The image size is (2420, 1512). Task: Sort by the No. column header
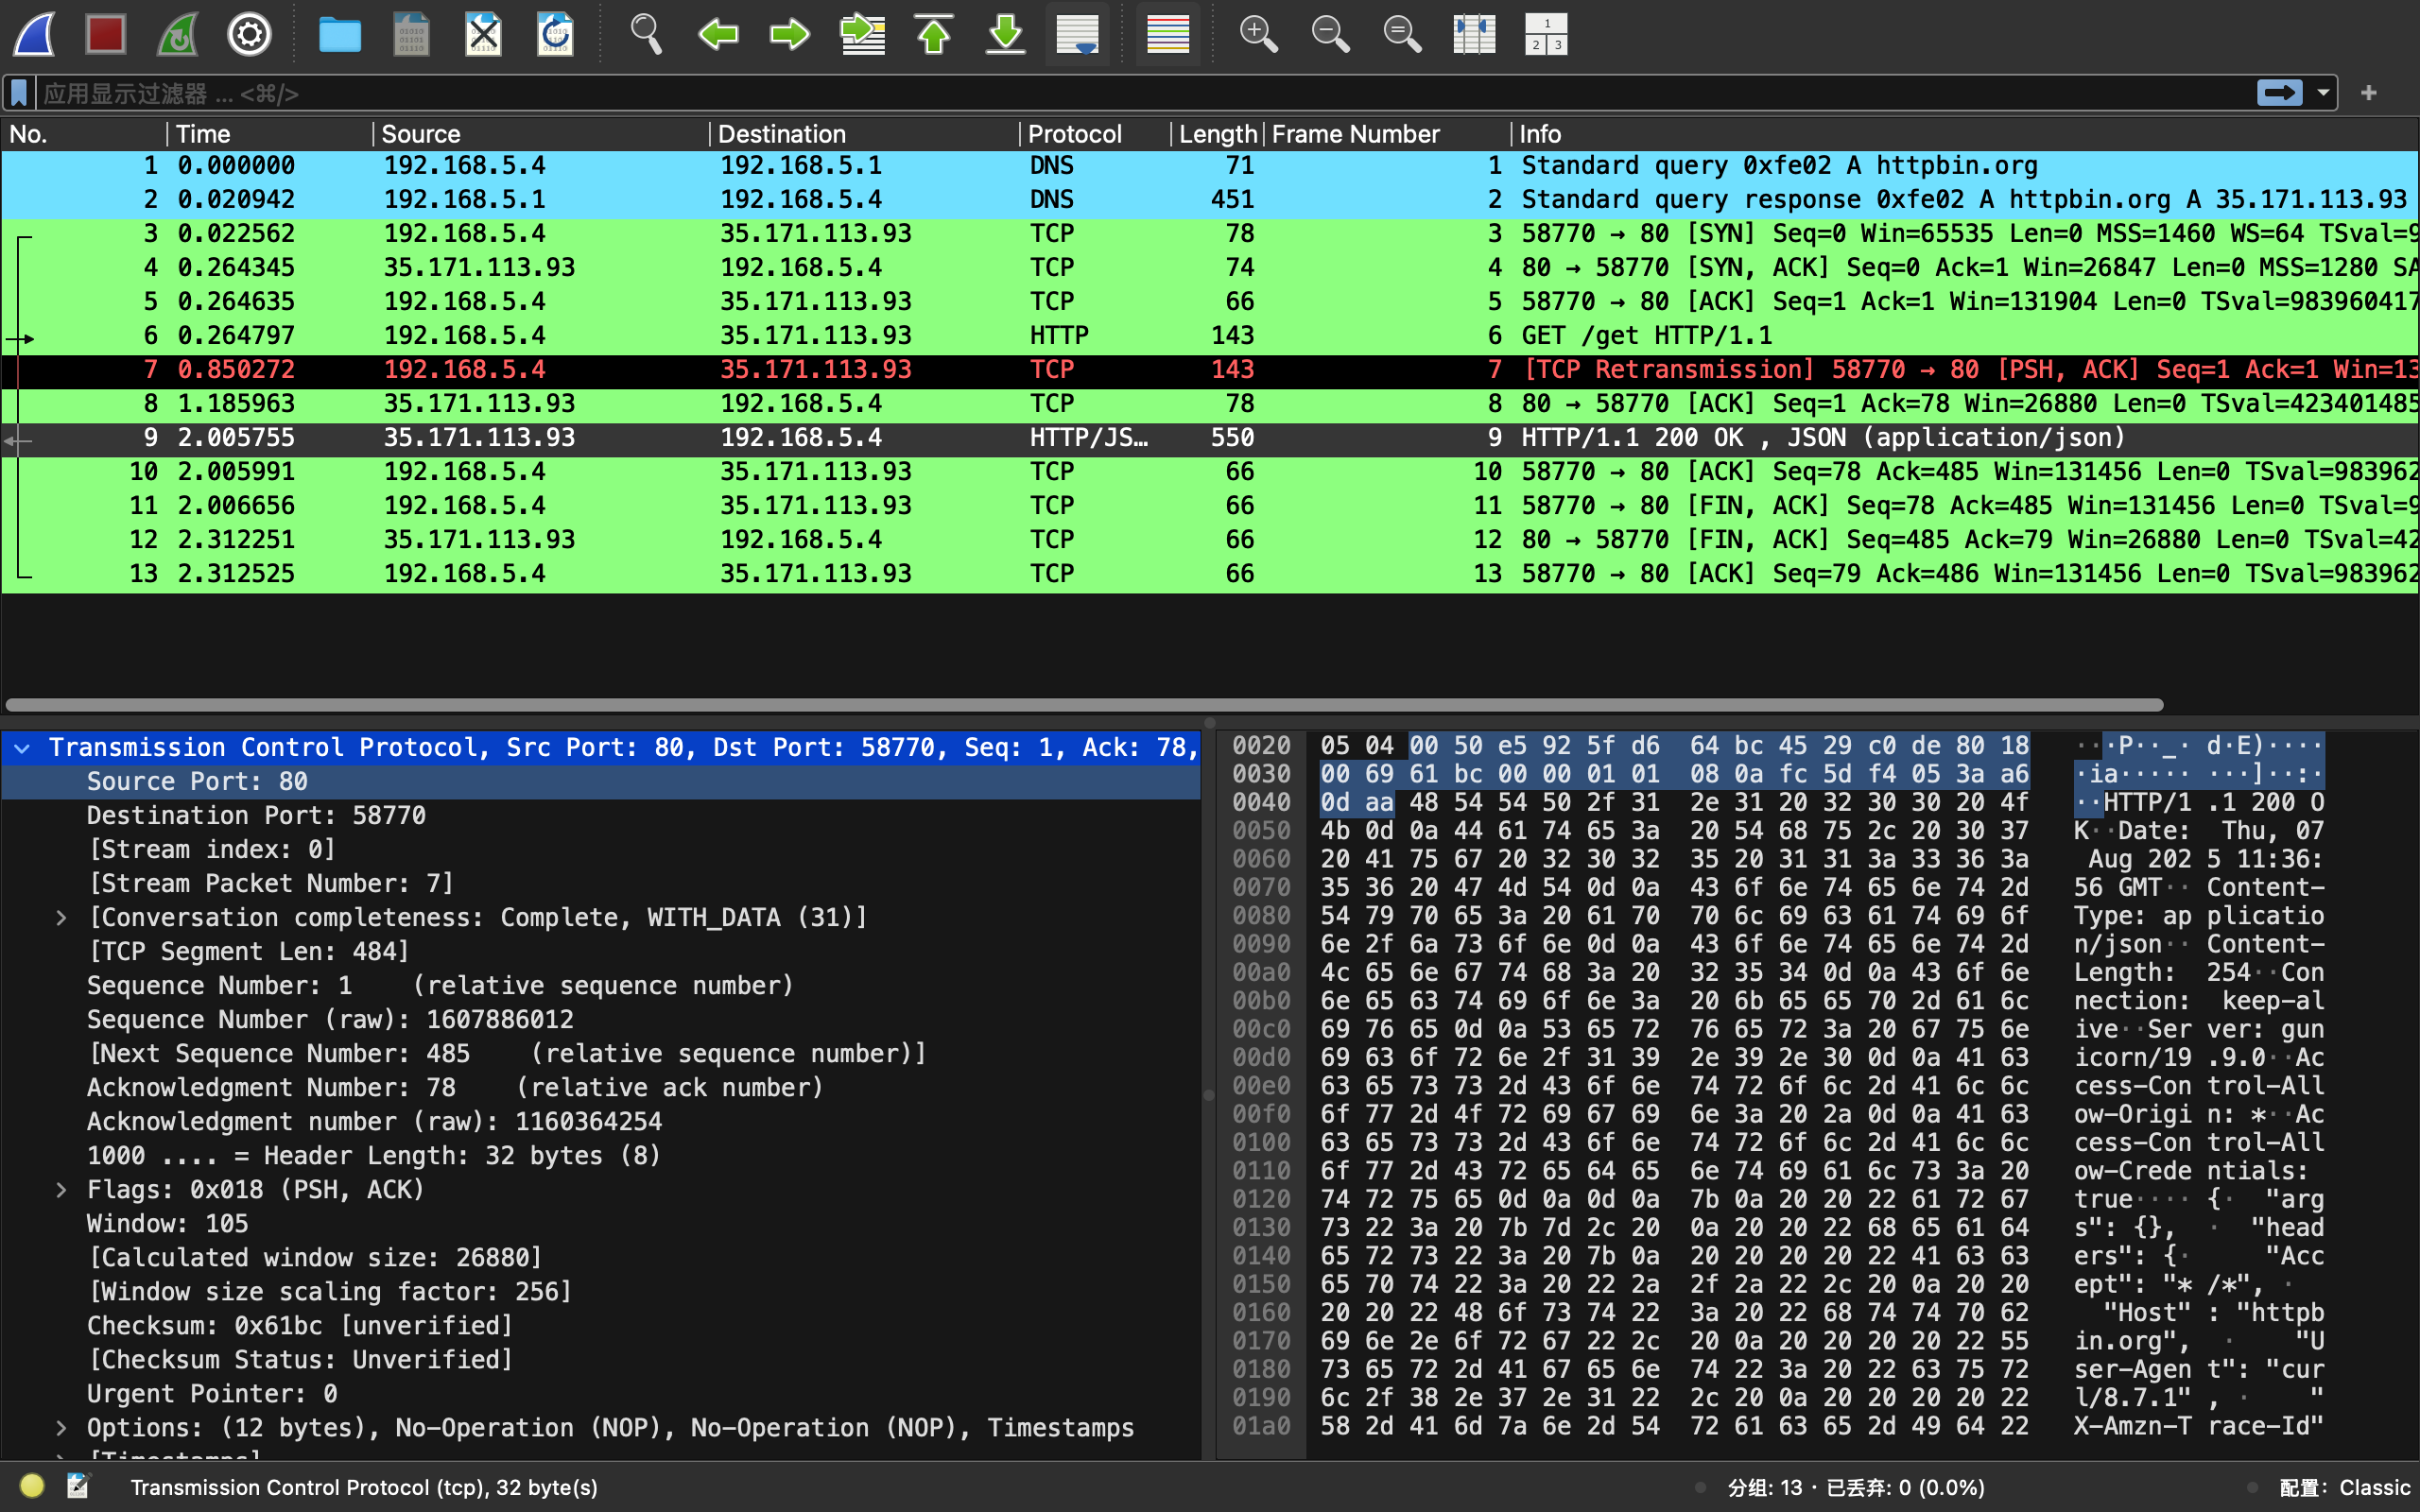pyautogui.click(x=84, y=134)
